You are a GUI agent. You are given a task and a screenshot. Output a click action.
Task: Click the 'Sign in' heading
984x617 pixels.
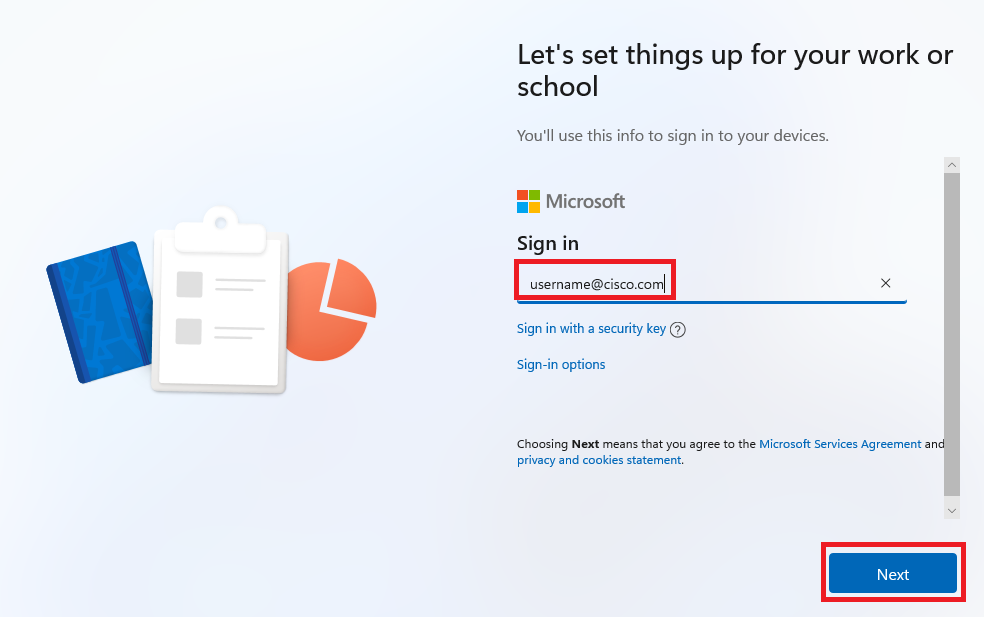[x=548, y=243]
